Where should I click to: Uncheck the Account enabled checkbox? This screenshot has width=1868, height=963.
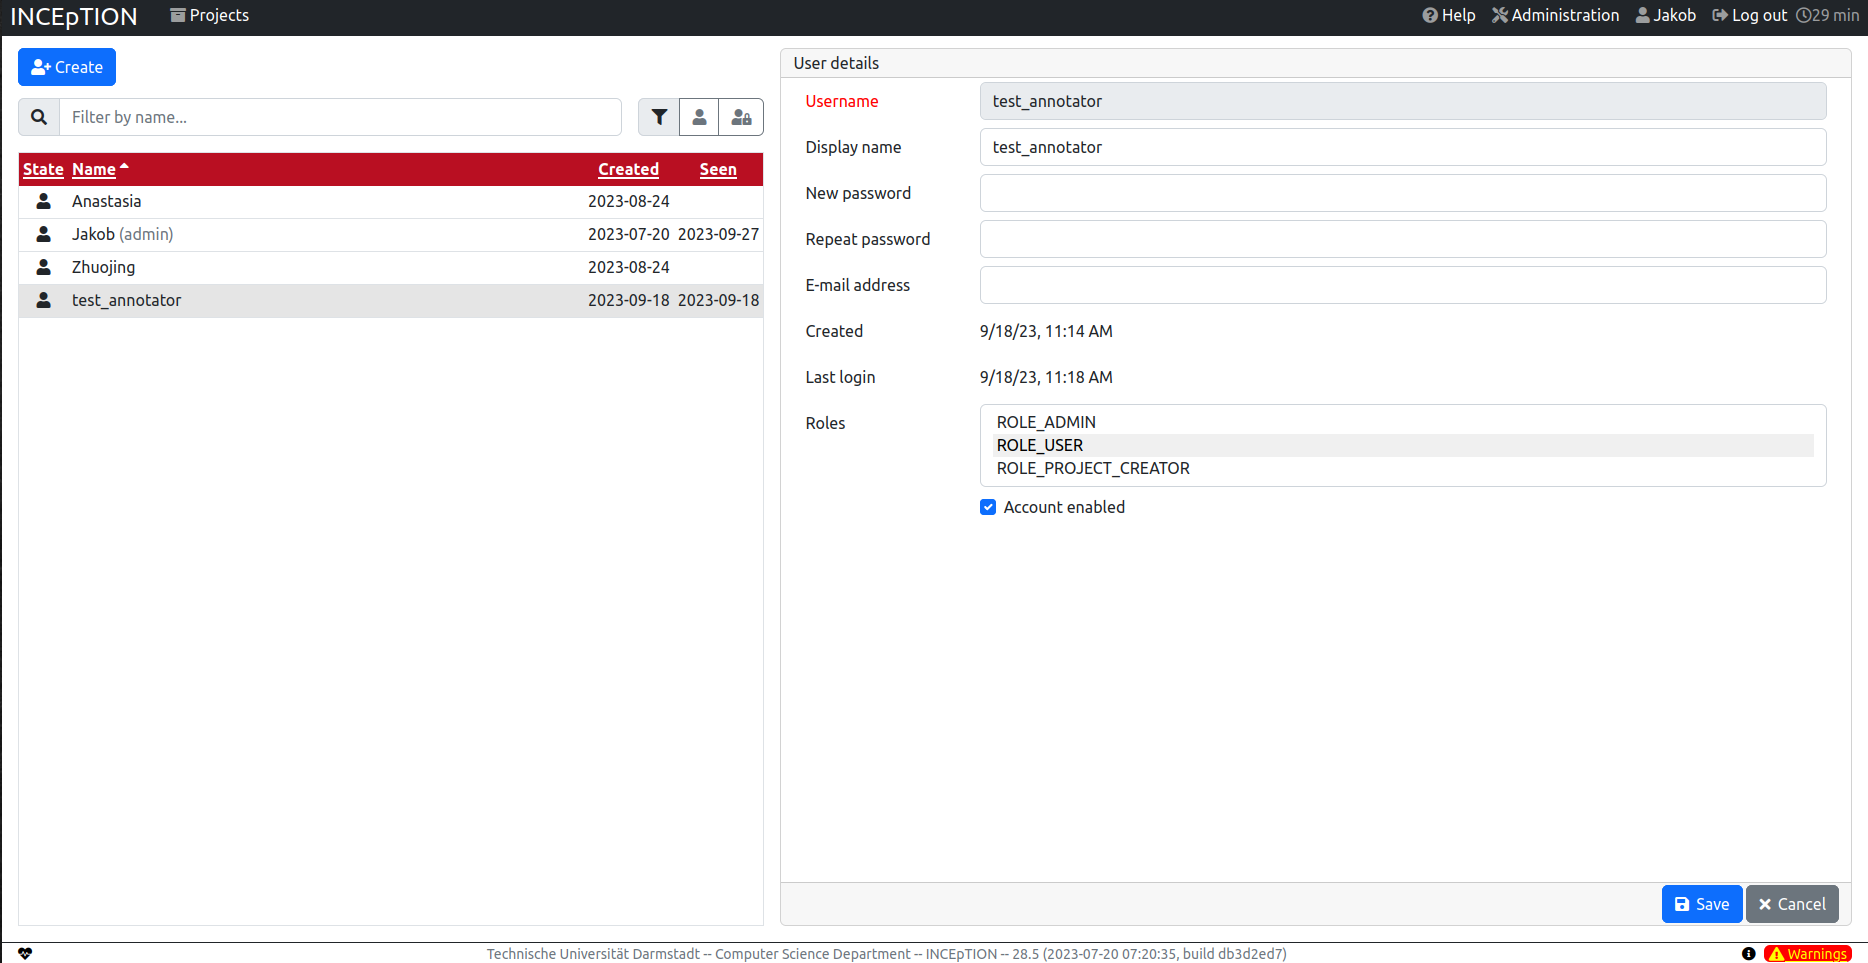988,507
